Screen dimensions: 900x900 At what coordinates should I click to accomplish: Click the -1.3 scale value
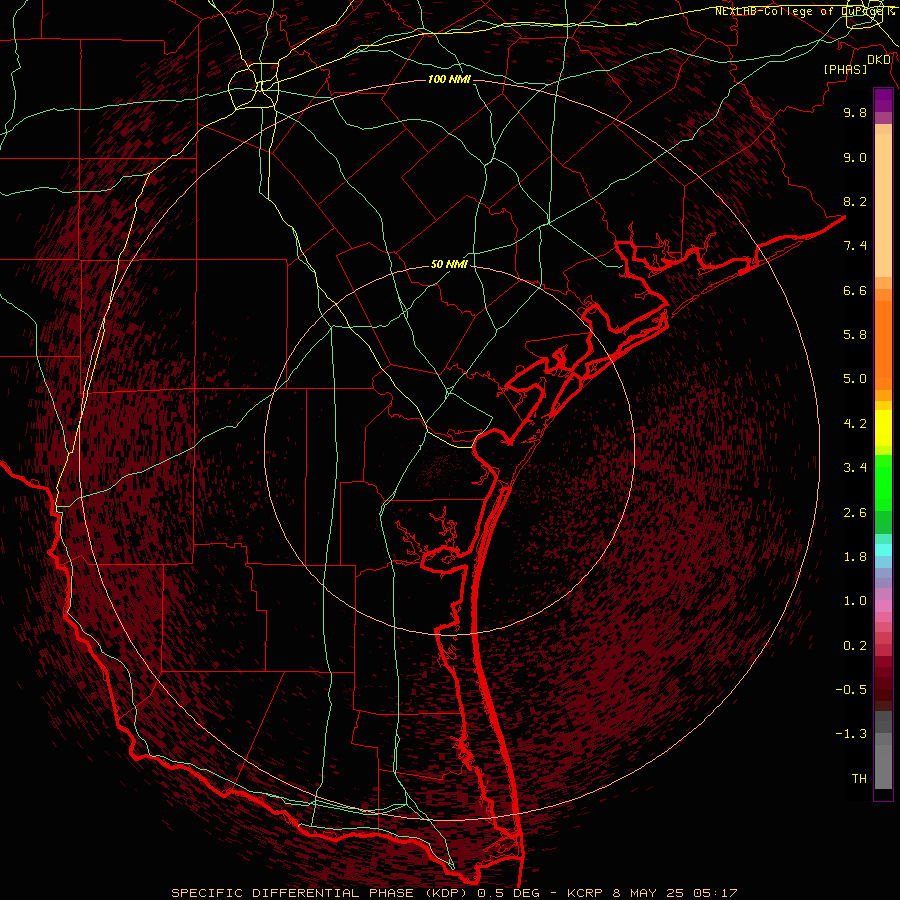[x=851, y=734]
